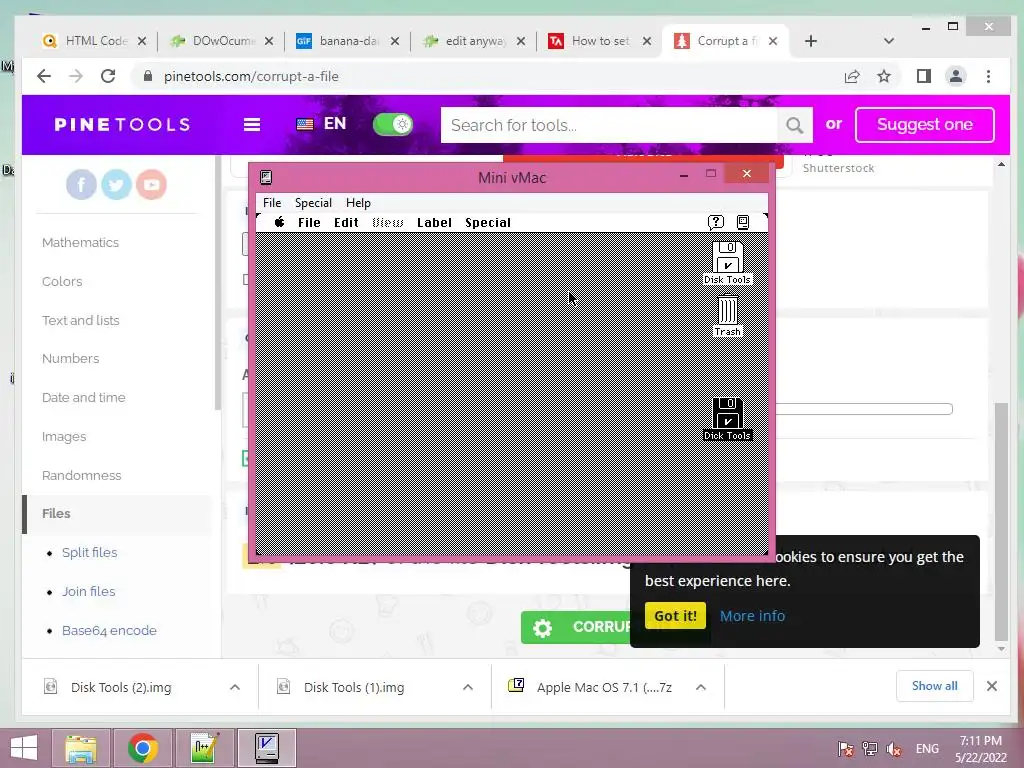Click the Chrome icon in the taskbar
1024x768 pixels.
[x=143, y=748]
